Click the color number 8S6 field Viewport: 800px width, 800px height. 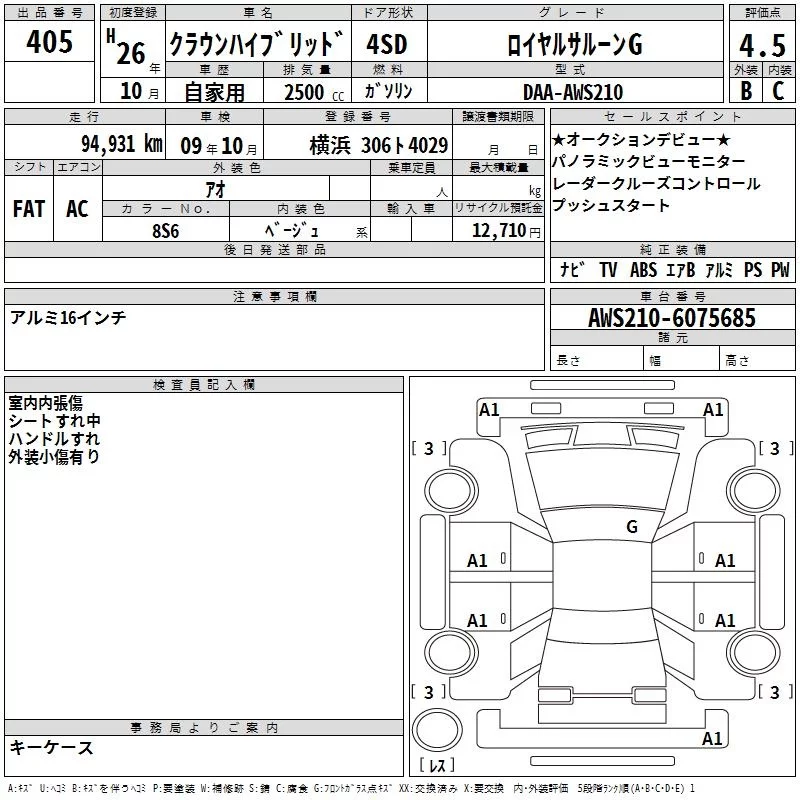(166, 230)
